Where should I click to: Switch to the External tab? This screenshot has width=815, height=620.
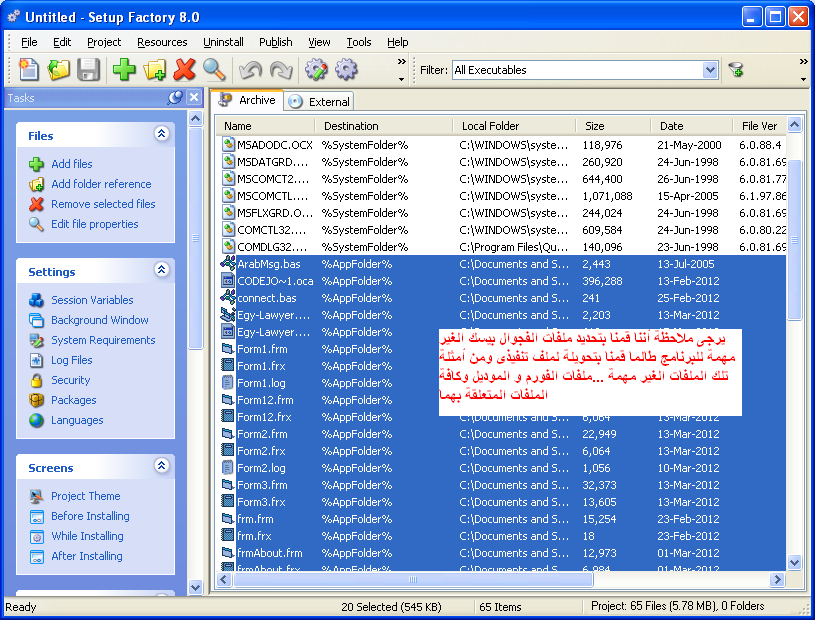[x=320, y=101]
